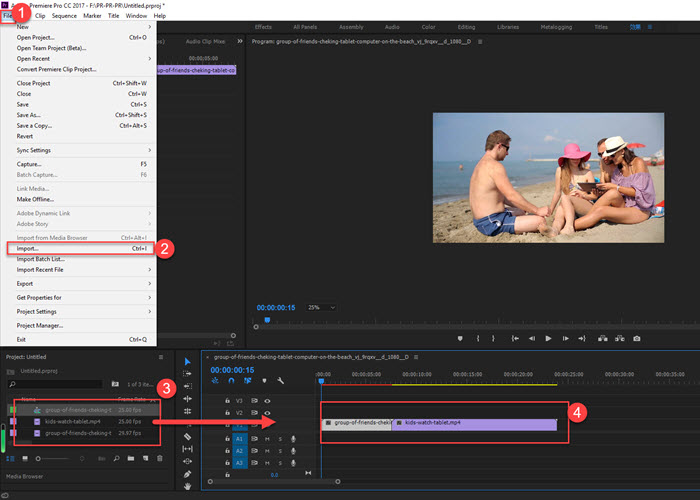
Task: Select the Selection tool arrow
Action: click(x=188, y=362)
